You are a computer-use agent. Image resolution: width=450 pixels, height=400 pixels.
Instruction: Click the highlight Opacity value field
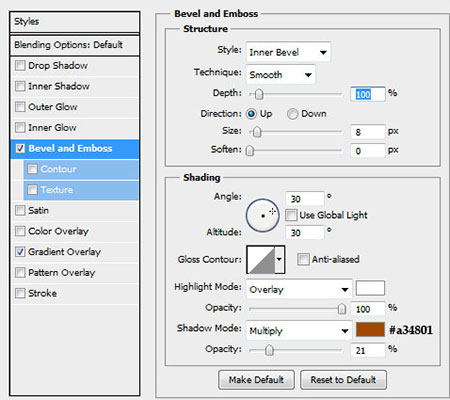click(x=368, y=309)
